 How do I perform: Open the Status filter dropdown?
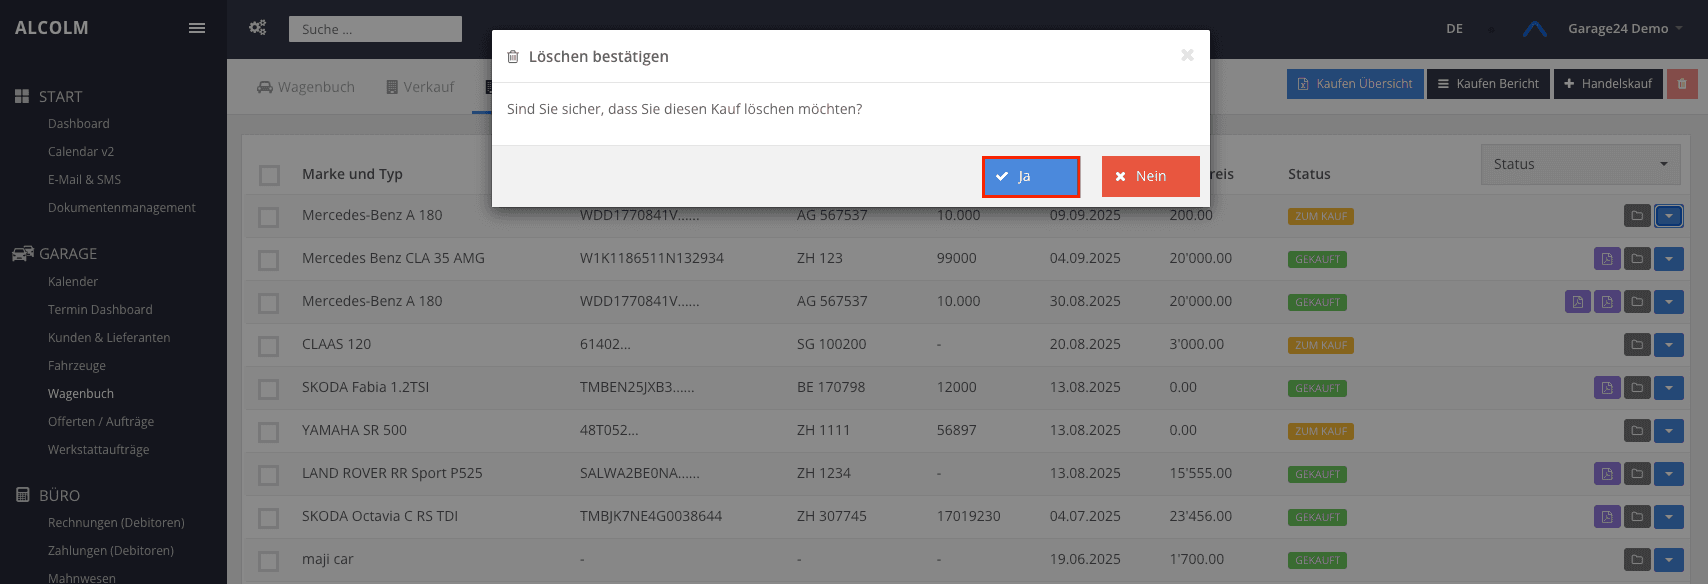coord(1580,164)
